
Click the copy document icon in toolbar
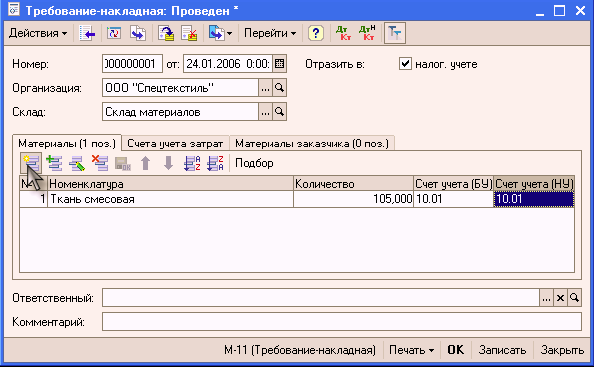(x=138, y=33)
